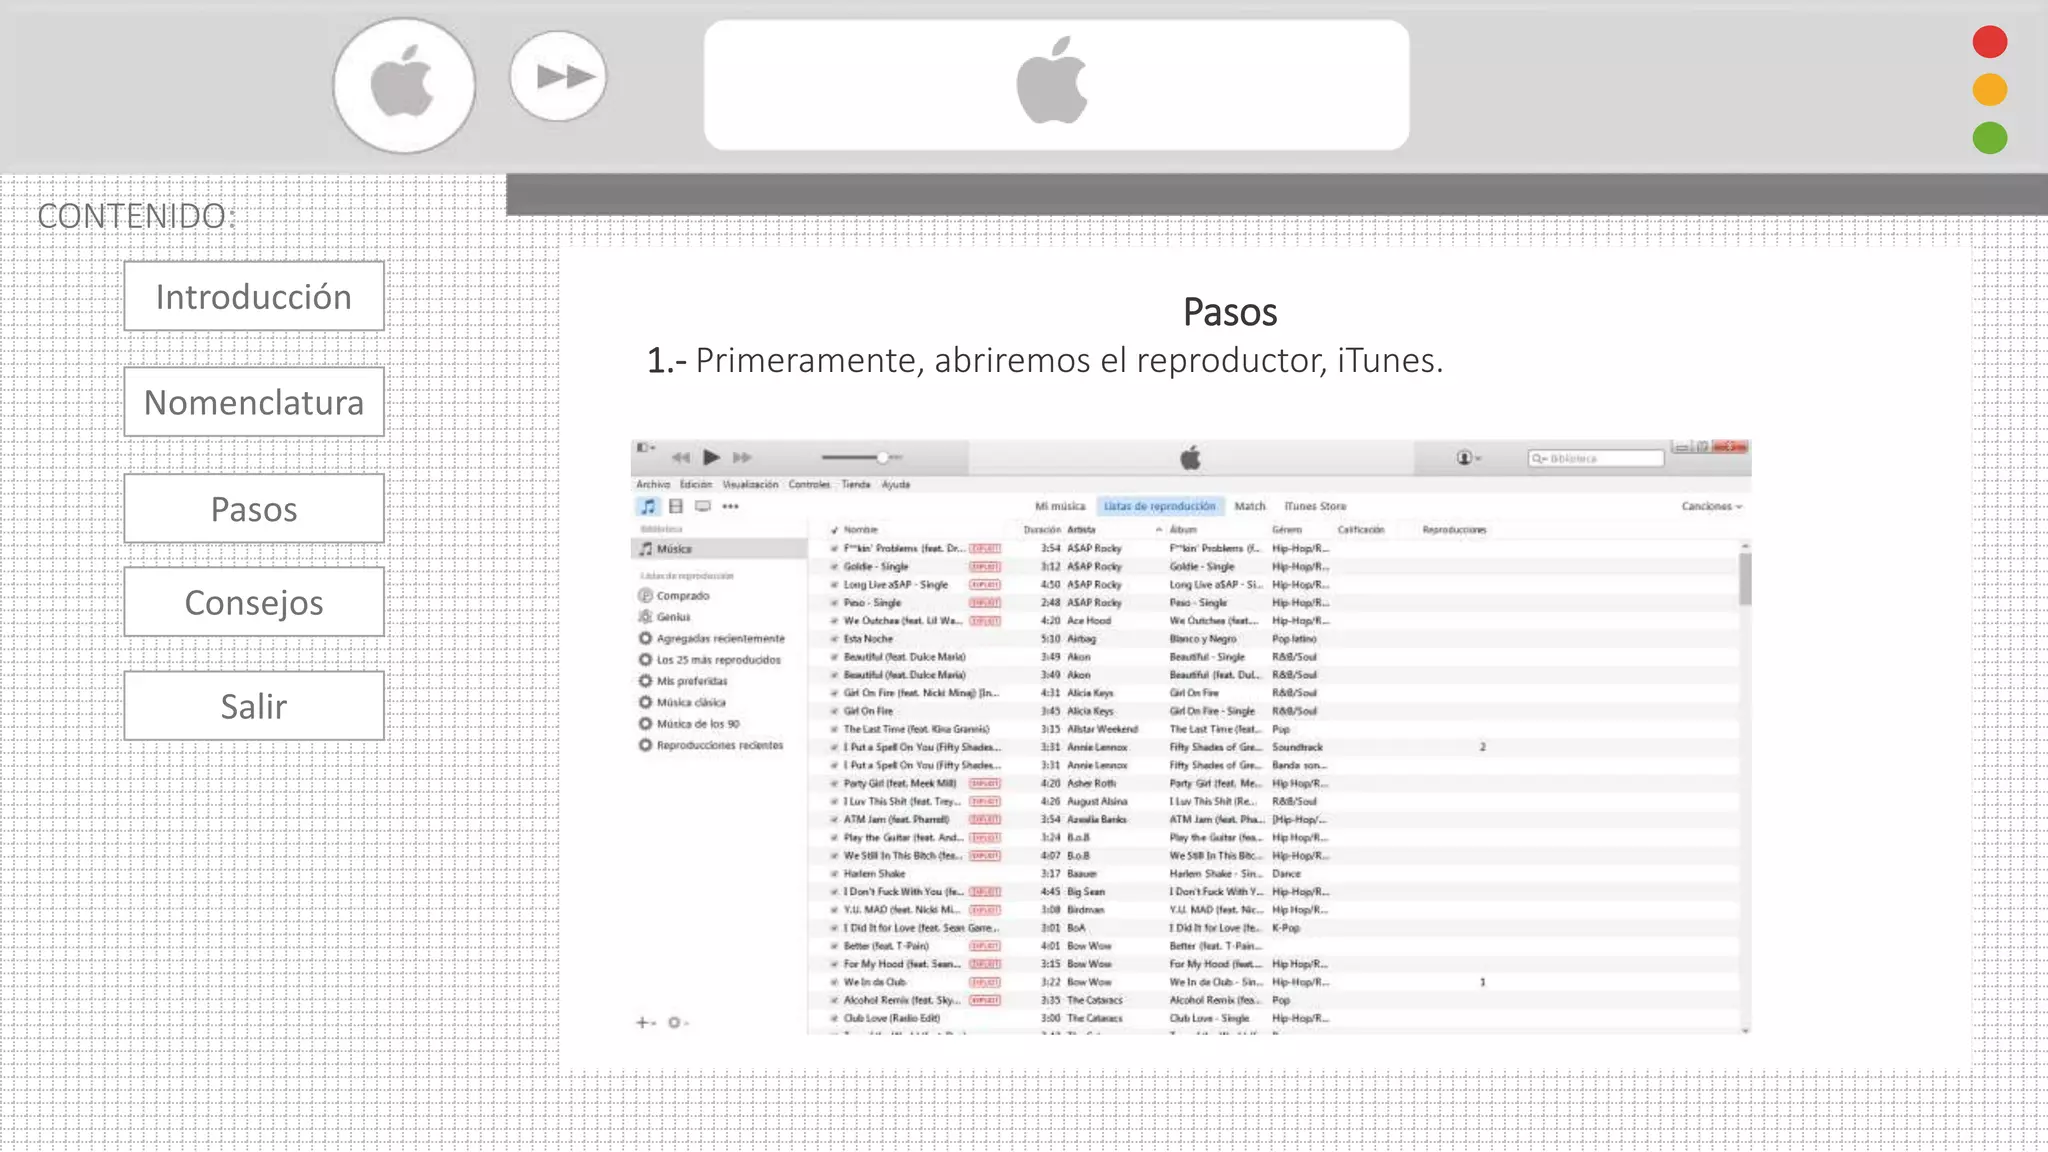Click iTunes Play button
This screenshot has width=2048, height=1152.
click(711, 457)
